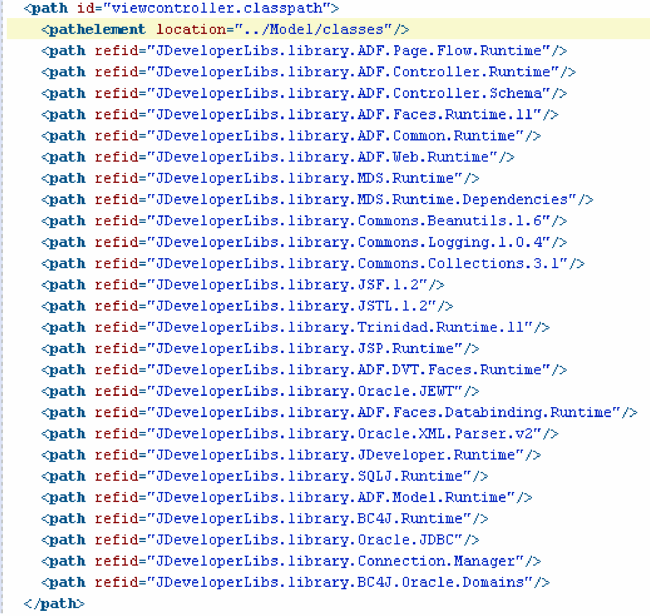Select the pathelement location ../Model/classes line

pos(225,29)
